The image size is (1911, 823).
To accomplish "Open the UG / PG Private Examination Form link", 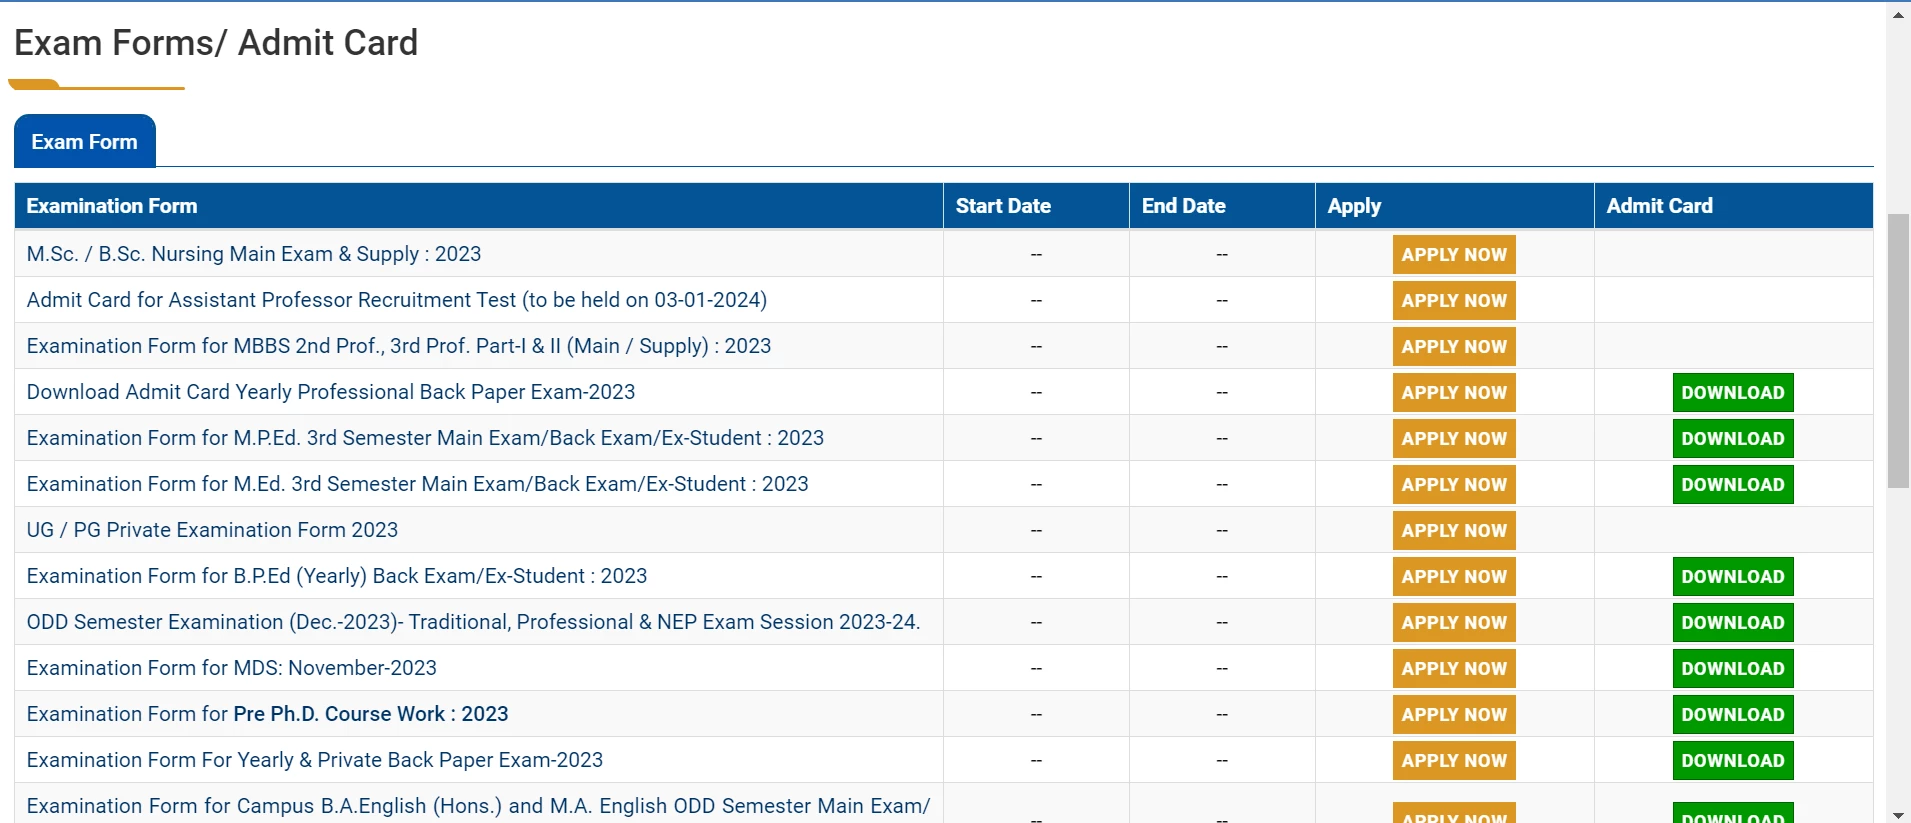I will click(x=212, y=530).
